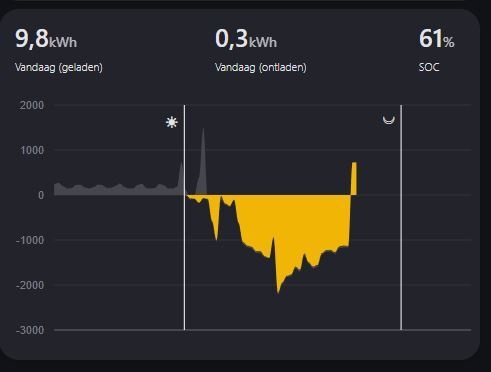The height and width of the screenshot is (372, 491).
Task: Click the narrow yellow dip after gray spike
Action: (216, 217)
